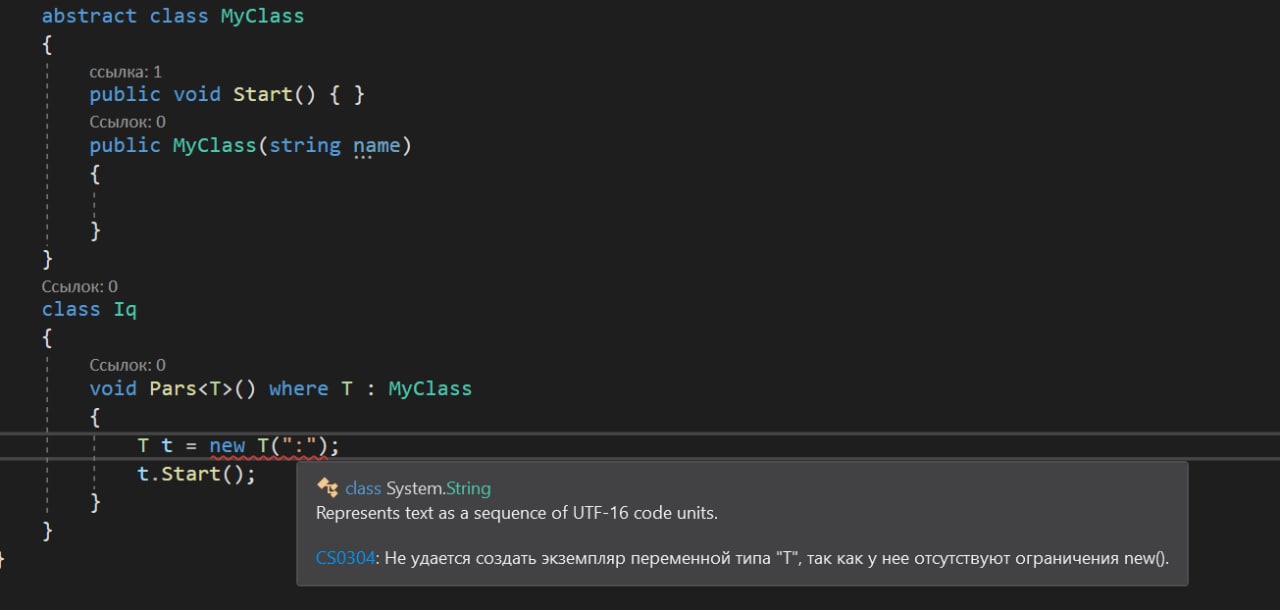Click 'MyClass' on the abstract class line
The image size is (1280, 610).
point(262,16)
